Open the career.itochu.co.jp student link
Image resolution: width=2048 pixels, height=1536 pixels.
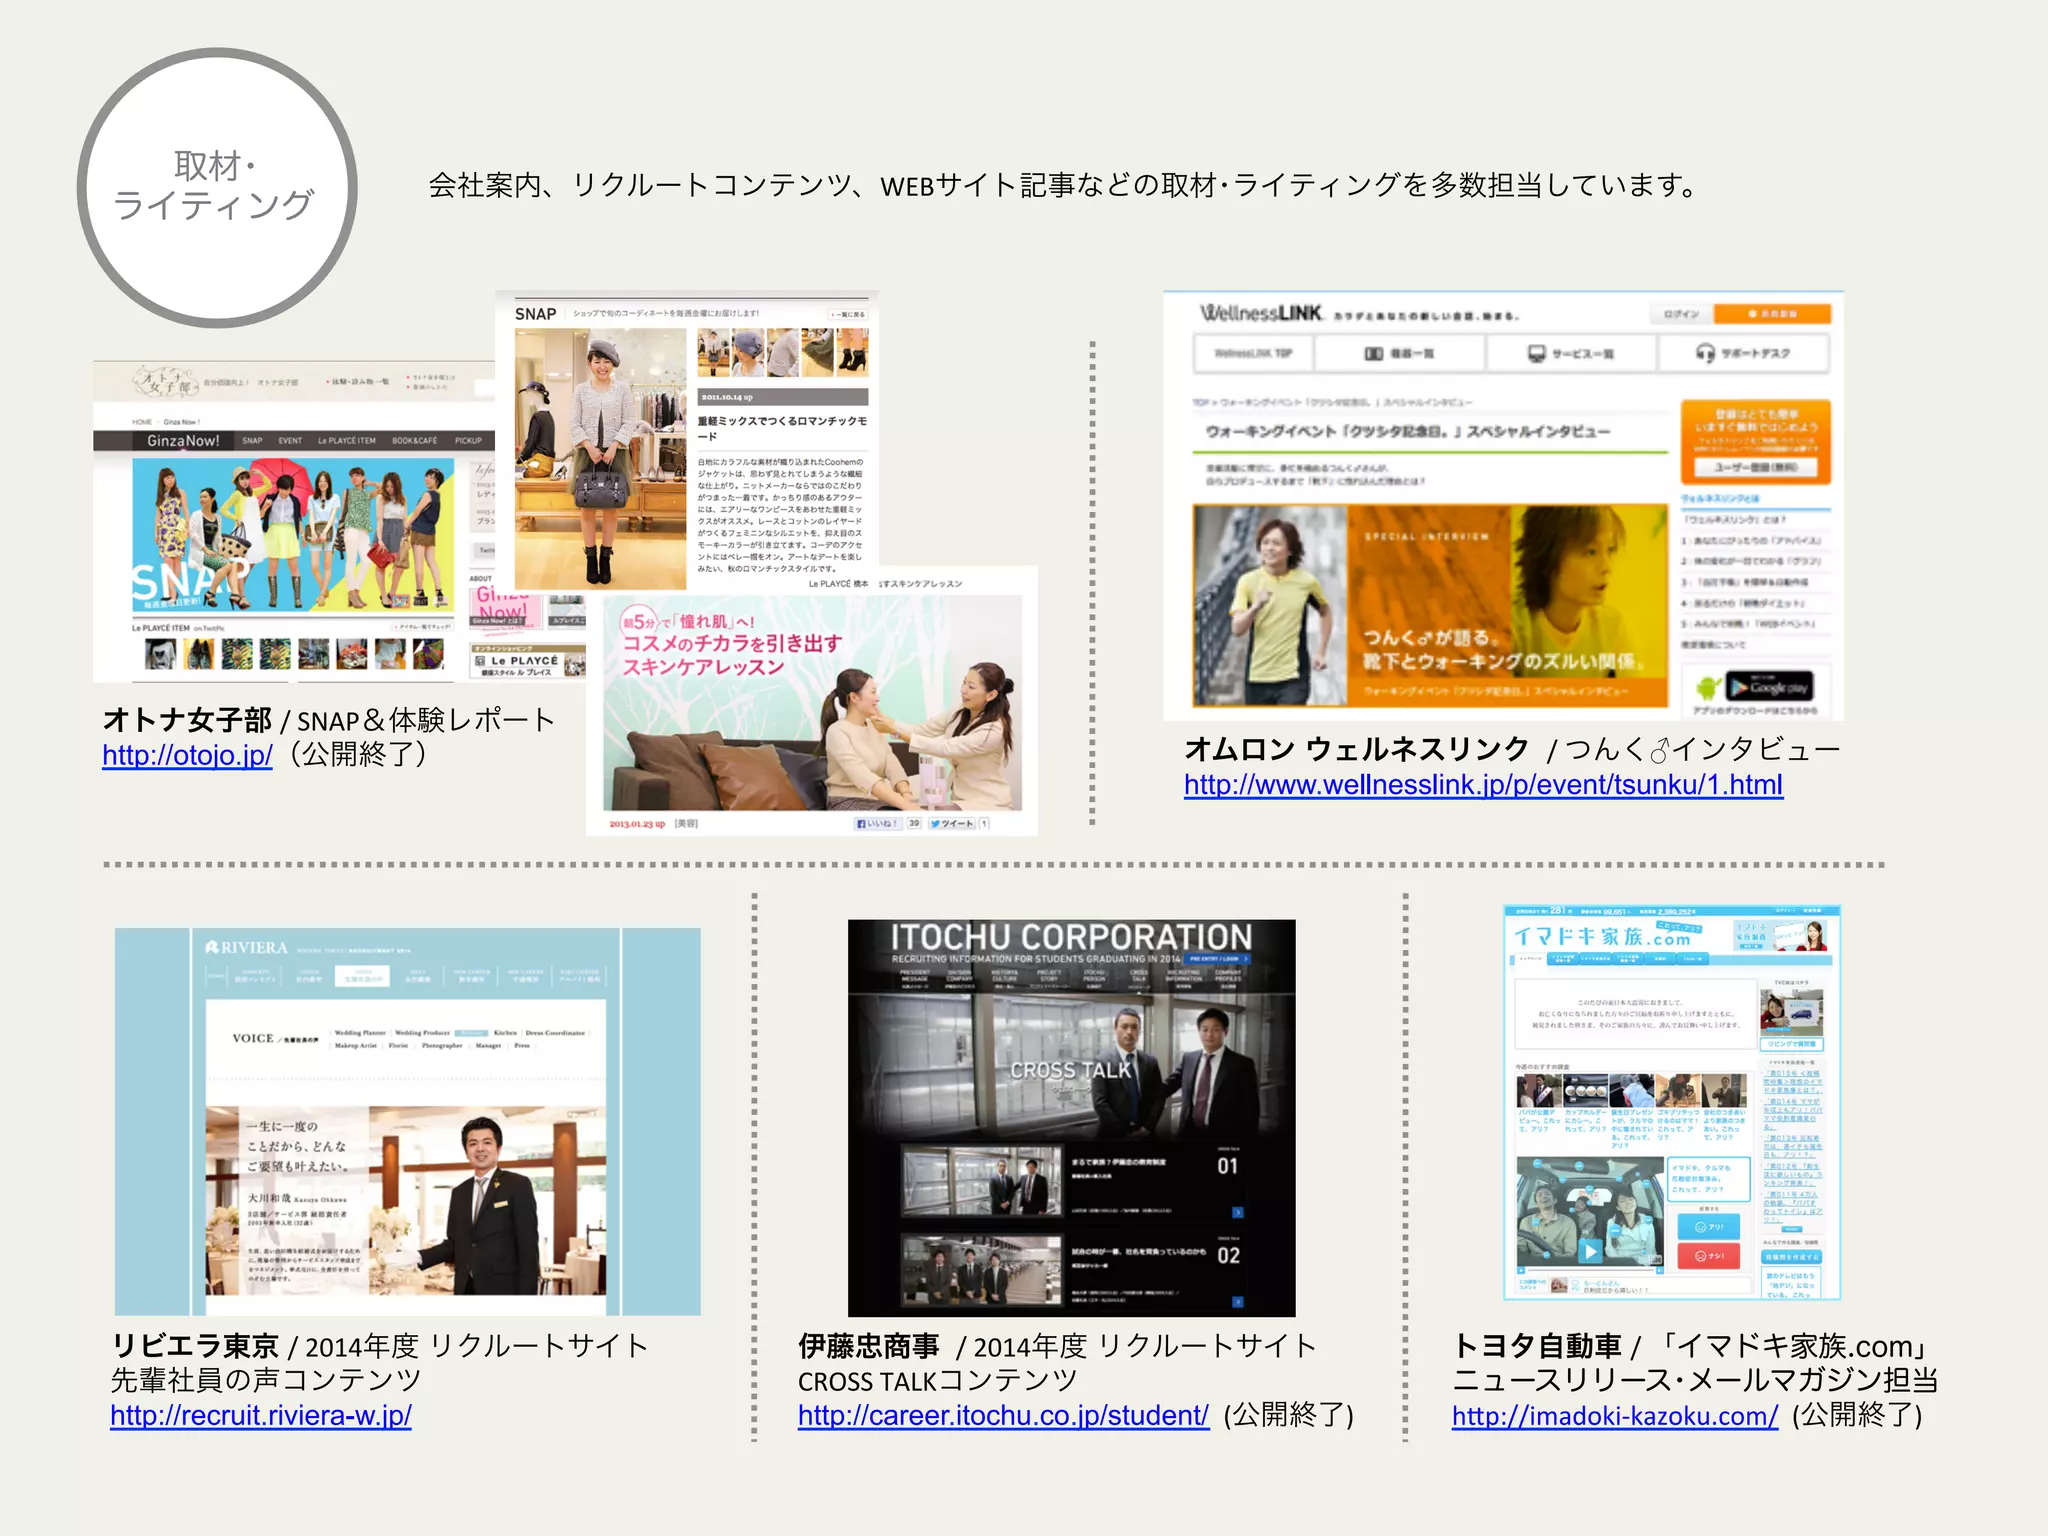tap(1003, 1415)
